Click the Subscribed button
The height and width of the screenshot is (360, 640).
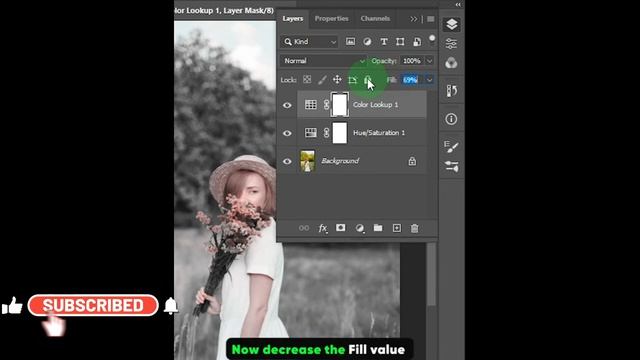click(x=93, y=305)
